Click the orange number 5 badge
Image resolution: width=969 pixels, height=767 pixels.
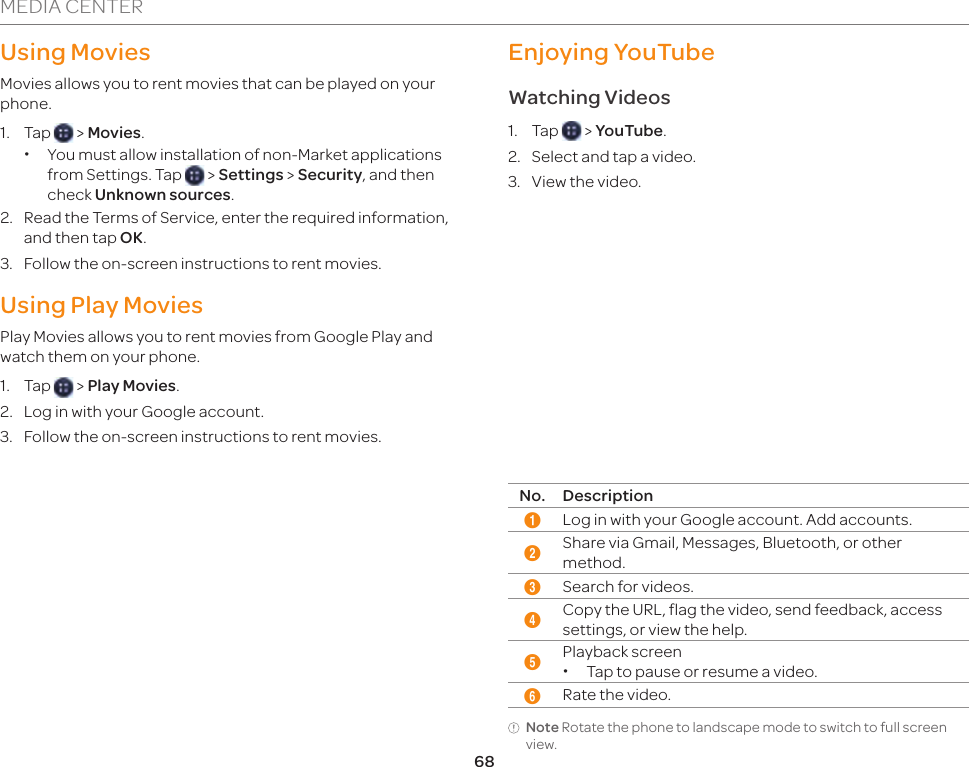531,662
